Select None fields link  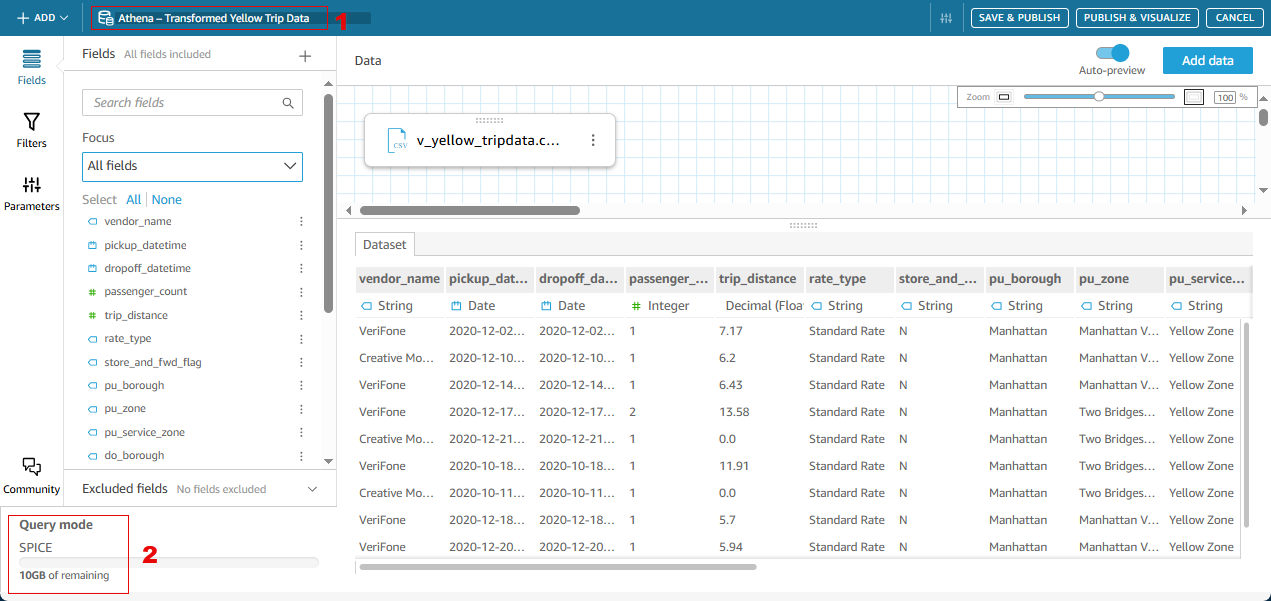167,200
